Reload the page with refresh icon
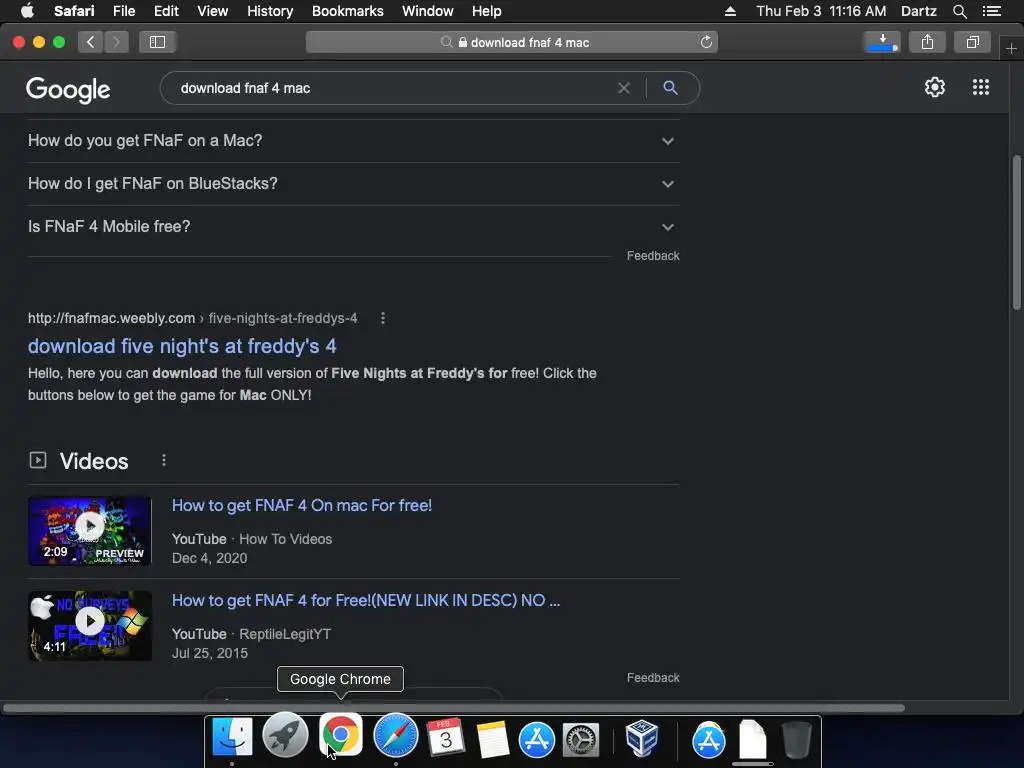 pos(706,42)
